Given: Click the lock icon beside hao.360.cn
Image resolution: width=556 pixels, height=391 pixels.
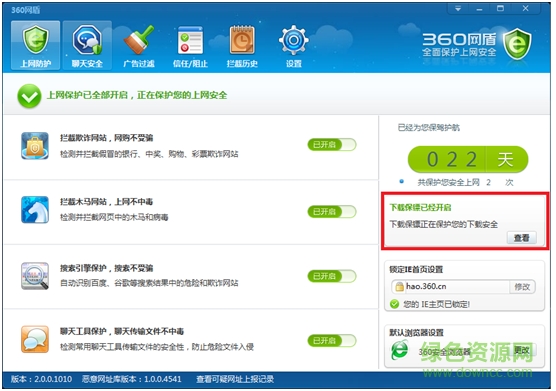Looking at the screenshot, I should pyautogui.click(x=399, y=286).
